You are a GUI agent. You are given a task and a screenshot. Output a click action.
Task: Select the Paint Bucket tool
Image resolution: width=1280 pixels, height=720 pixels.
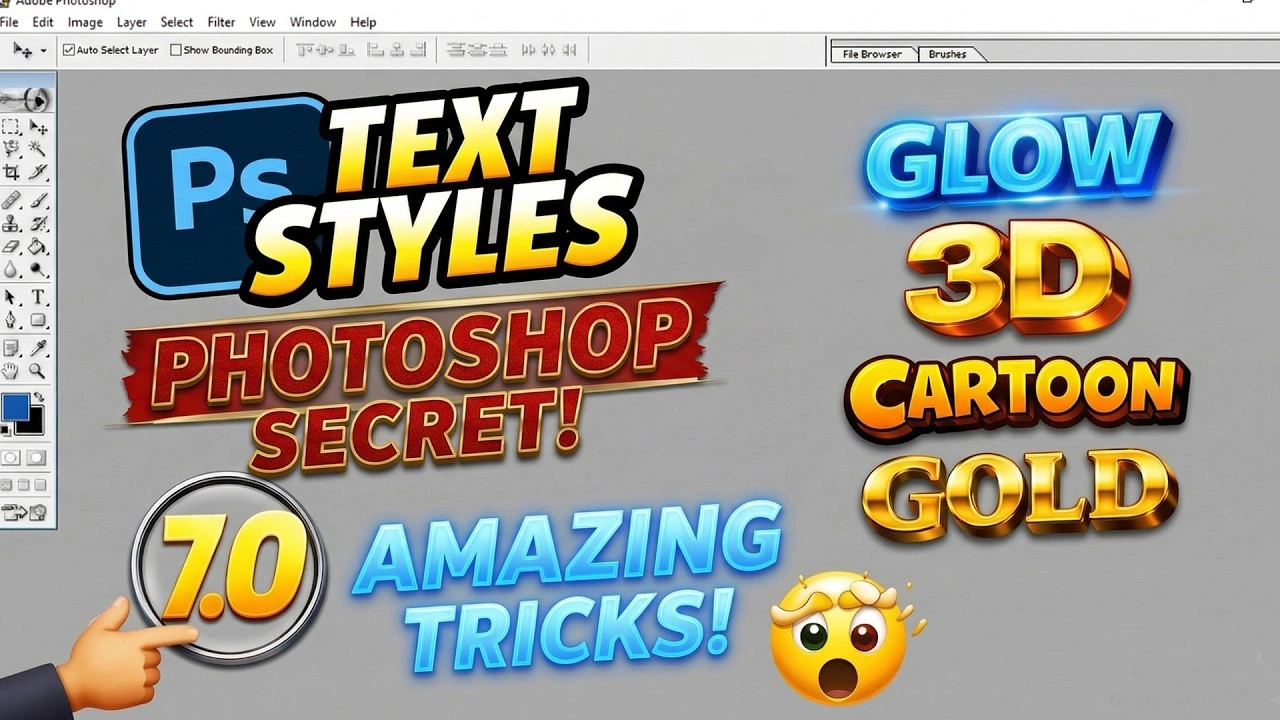(x=38, y=246)
